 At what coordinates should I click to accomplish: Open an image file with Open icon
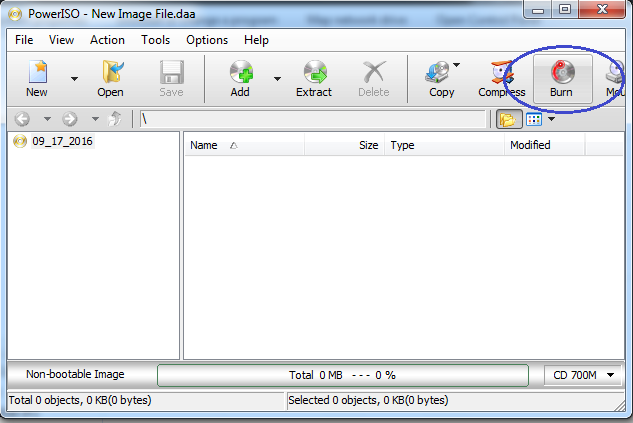pyautogui.click(x=111, y=72)
